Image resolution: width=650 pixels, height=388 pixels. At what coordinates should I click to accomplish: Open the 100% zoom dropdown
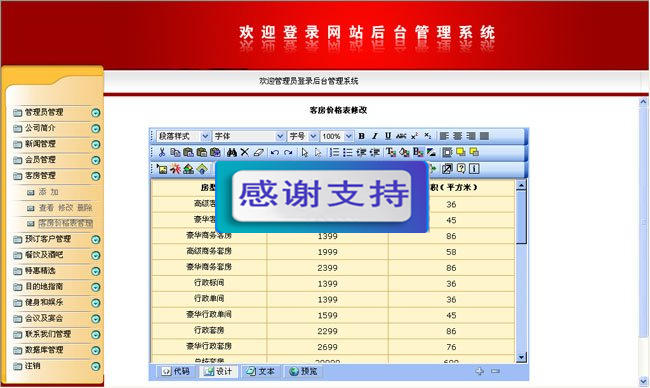pyautogui.click(x=337, y=136)
